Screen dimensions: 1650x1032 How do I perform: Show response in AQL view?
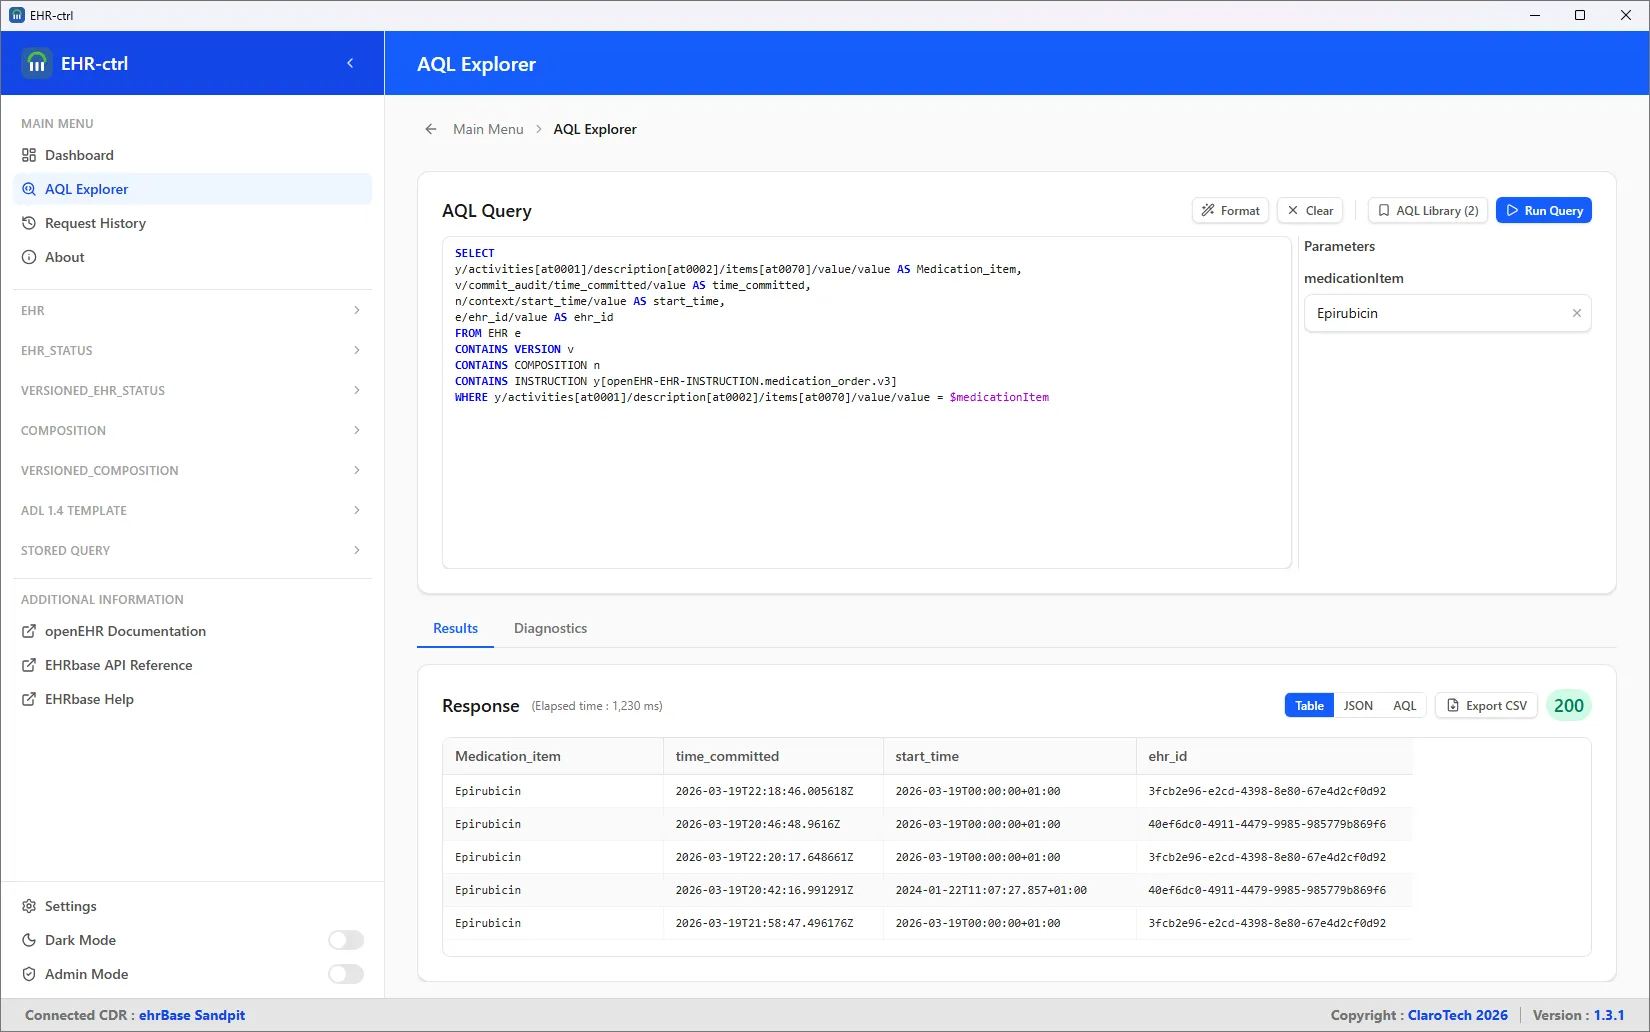[1405, 705]
